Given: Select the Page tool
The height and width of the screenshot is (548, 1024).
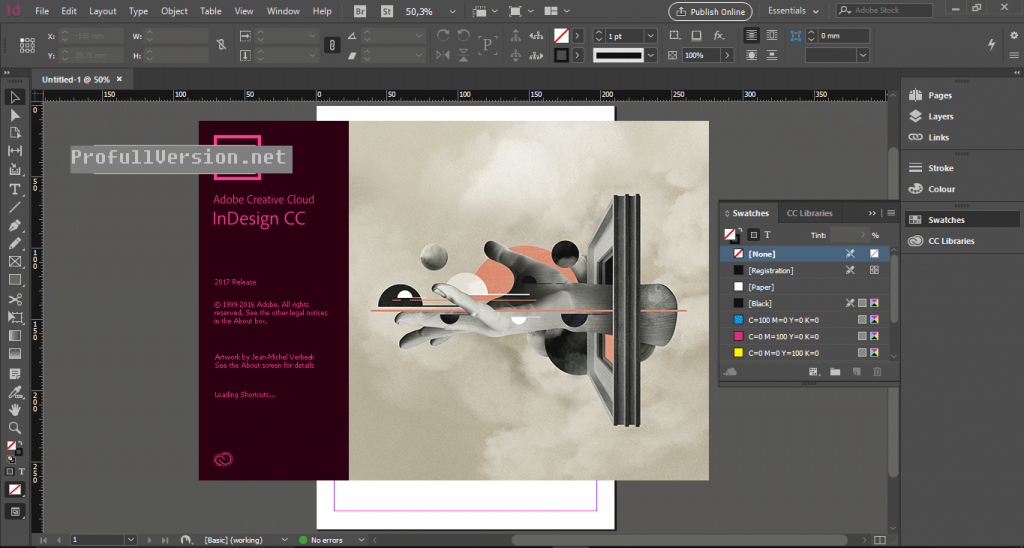Looking at the screenshot, I should [x=14, y=133].
